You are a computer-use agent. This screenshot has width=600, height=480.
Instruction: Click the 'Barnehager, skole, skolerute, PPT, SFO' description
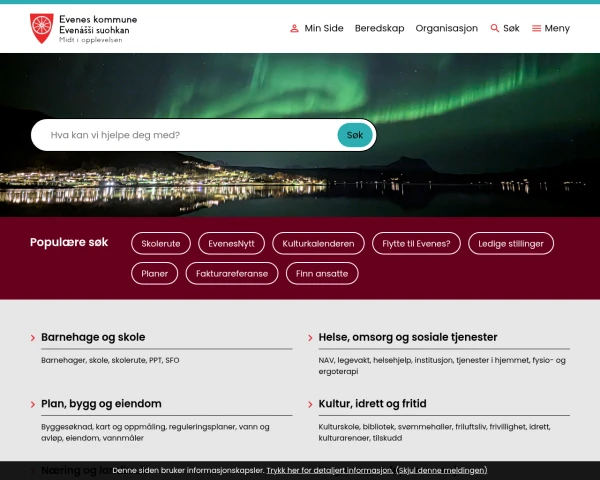click(x=110, y=360)
